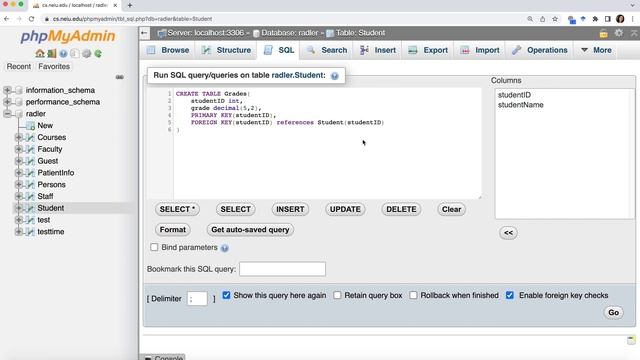
Task: Expand the Persons table node
Action: 18,185
